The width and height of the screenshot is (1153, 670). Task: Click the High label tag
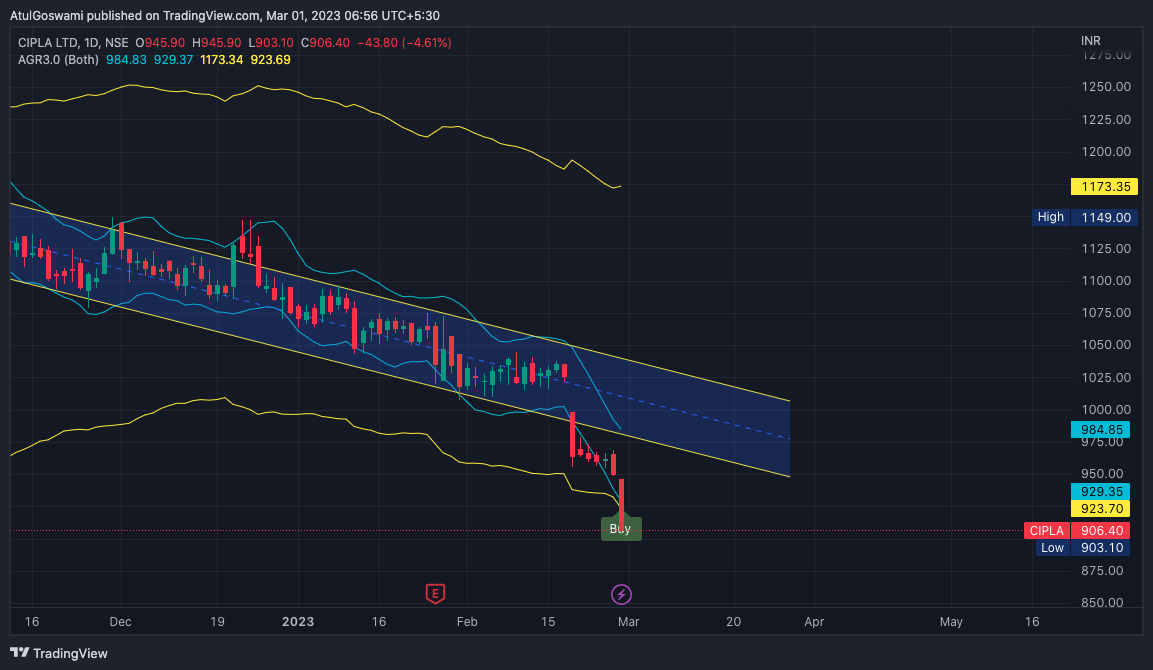pos(1051,217)
